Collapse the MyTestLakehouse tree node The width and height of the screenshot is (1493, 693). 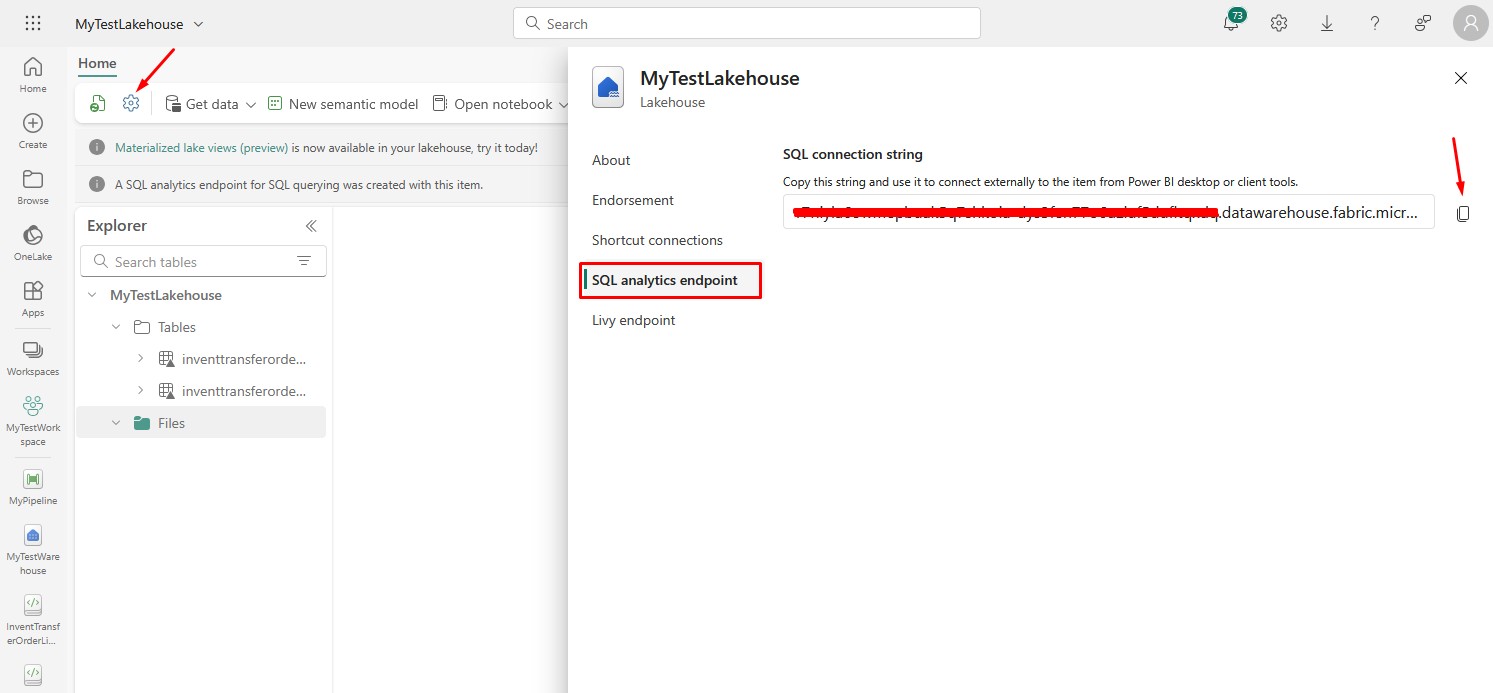pos(93,295)
